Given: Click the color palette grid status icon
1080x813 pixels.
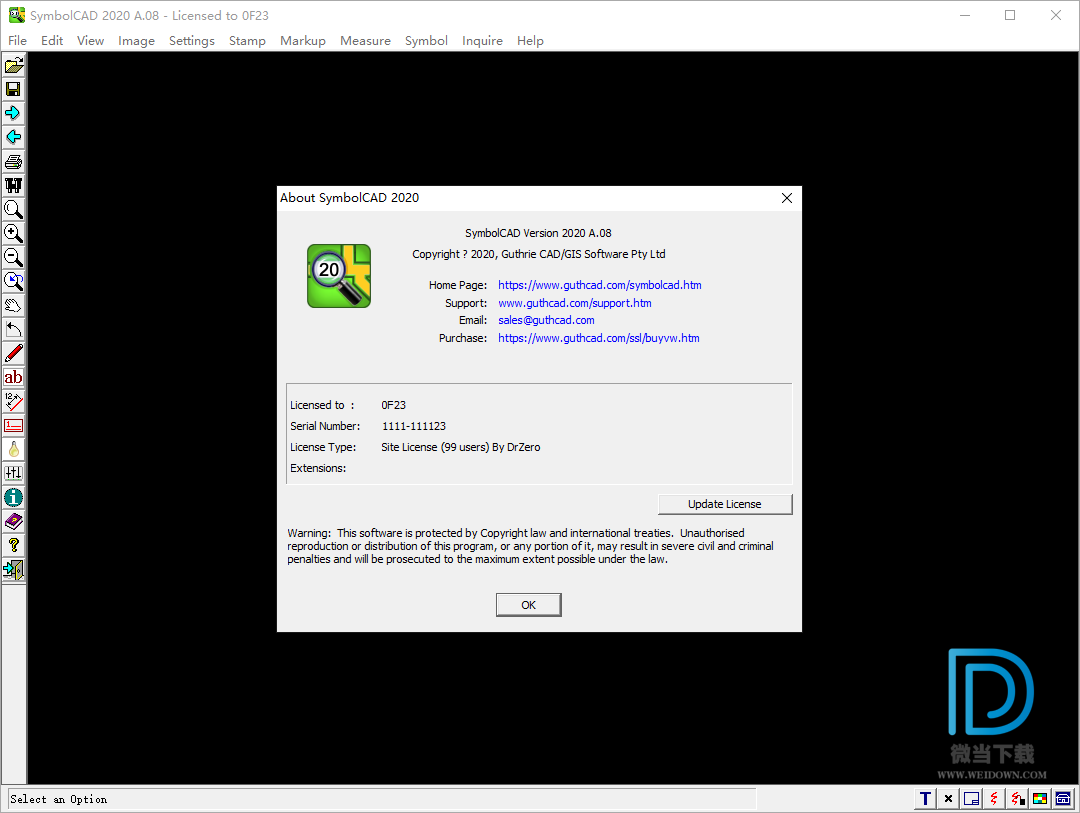Looking at the screenshot, I should [x=1040, y=799].
